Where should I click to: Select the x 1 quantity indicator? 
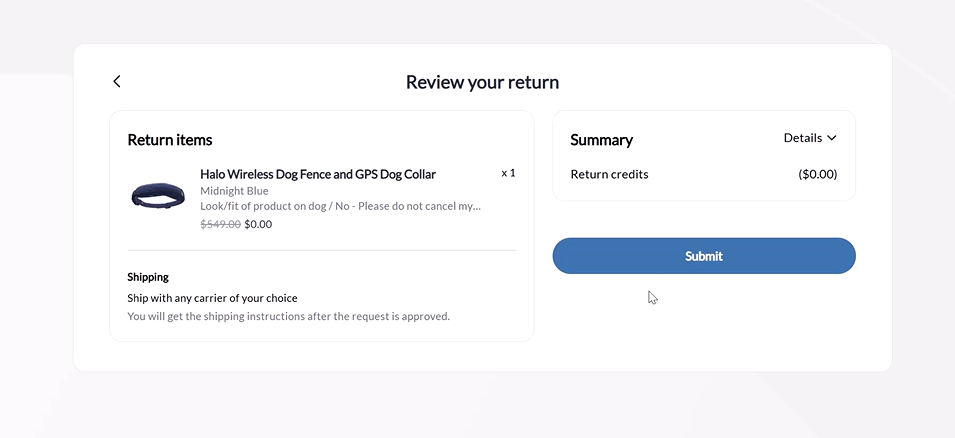pyautogui.click(x=508, y=173)
